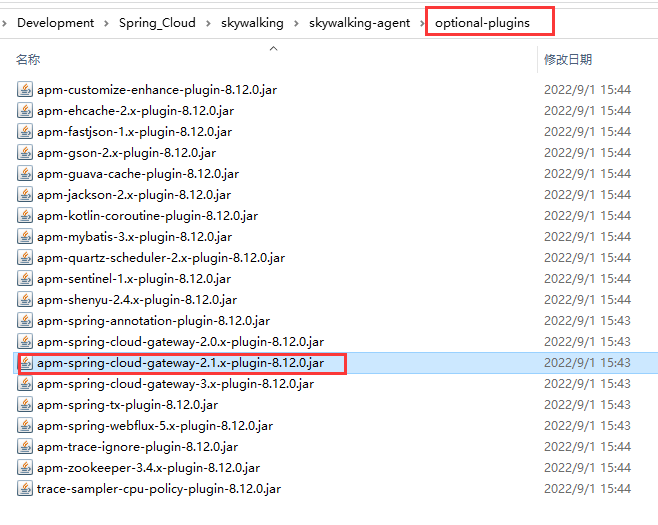Image resolution: width=658 pixels, height=525 pixels.
Task: Select file name apm-kotlin-coroutine-plugin-8.12.0.jar
Action: [147, 216]
